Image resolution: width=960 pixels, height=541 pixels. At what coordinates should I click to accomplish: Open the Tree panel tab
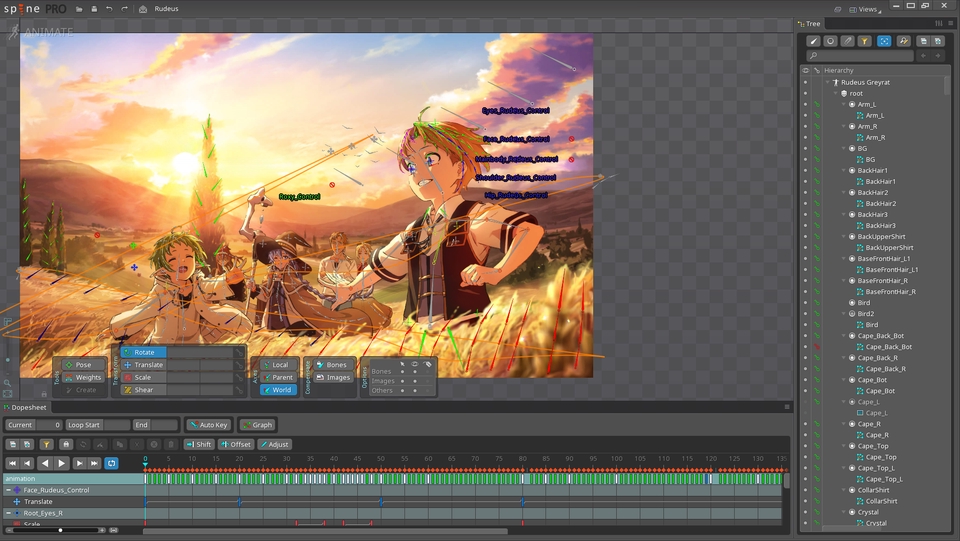click(x=809, y=24)
